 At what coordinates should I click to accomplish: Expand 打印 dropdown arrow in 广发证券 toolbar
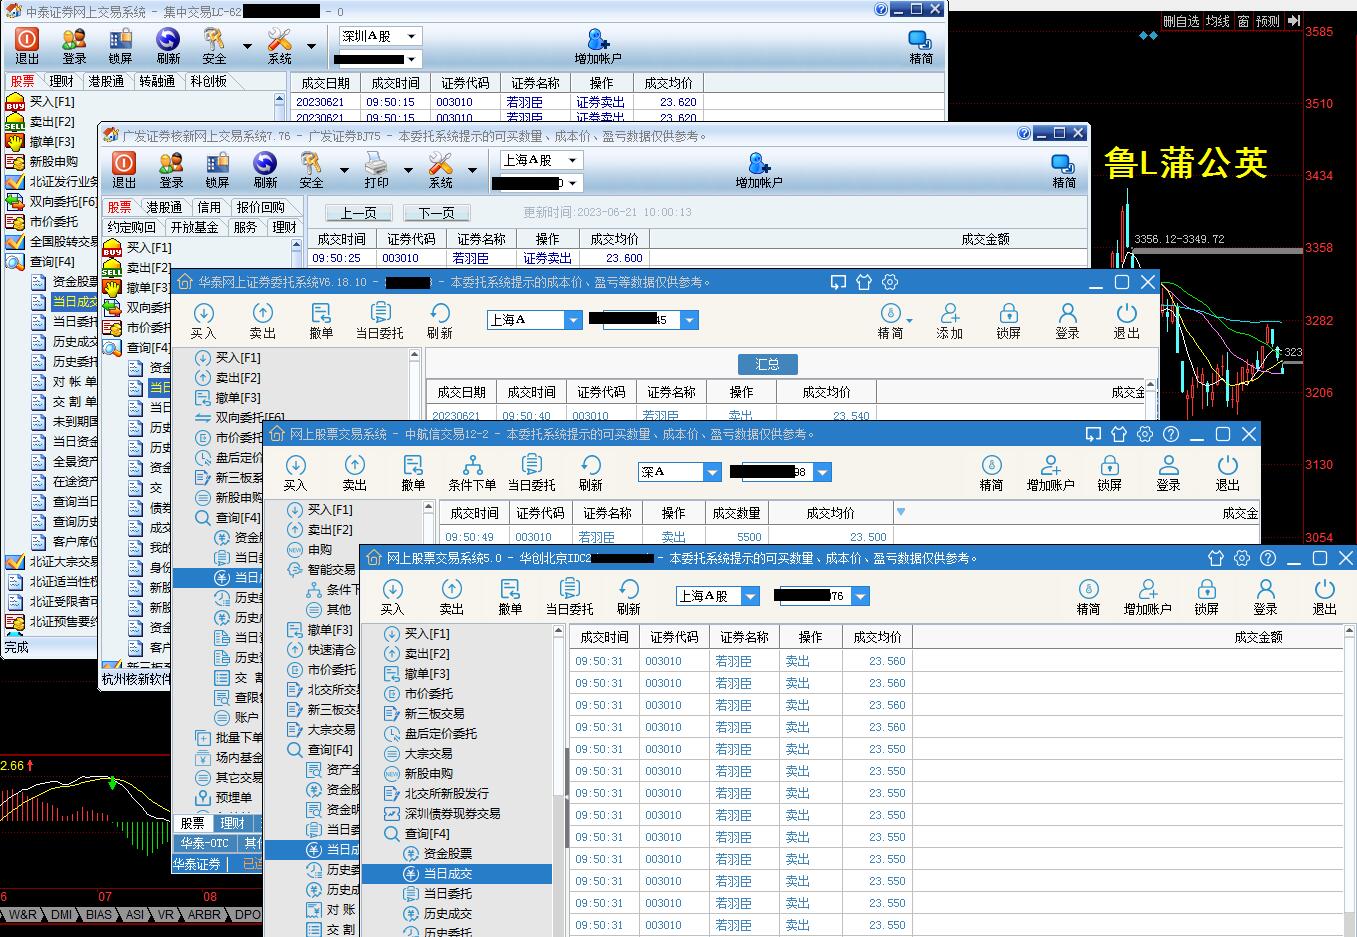[x=408, y=170]
